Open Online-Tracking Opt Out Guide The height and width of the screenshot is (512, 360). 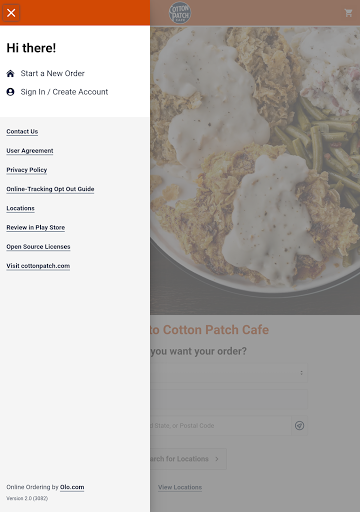(50, 189)
